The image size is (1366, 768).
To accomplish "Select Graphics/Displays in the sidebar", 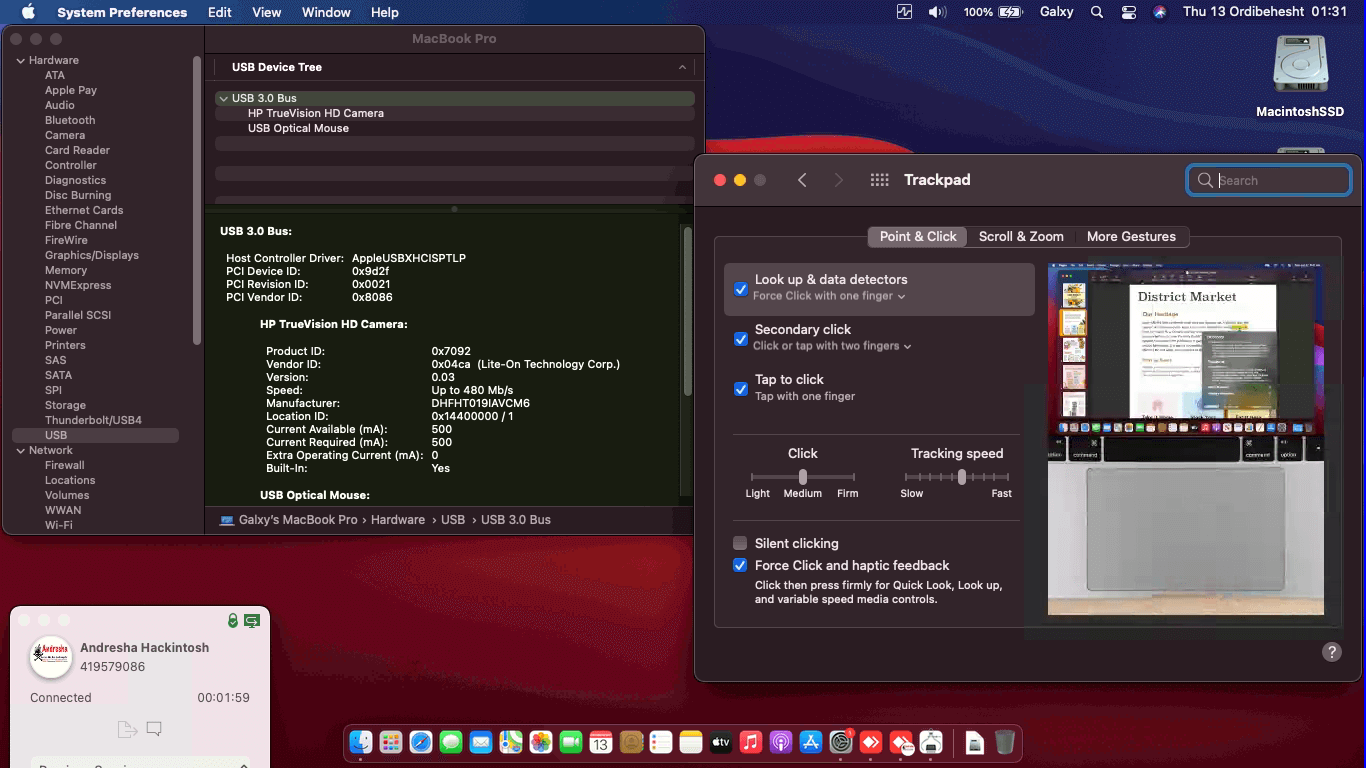I will (92, 255).
